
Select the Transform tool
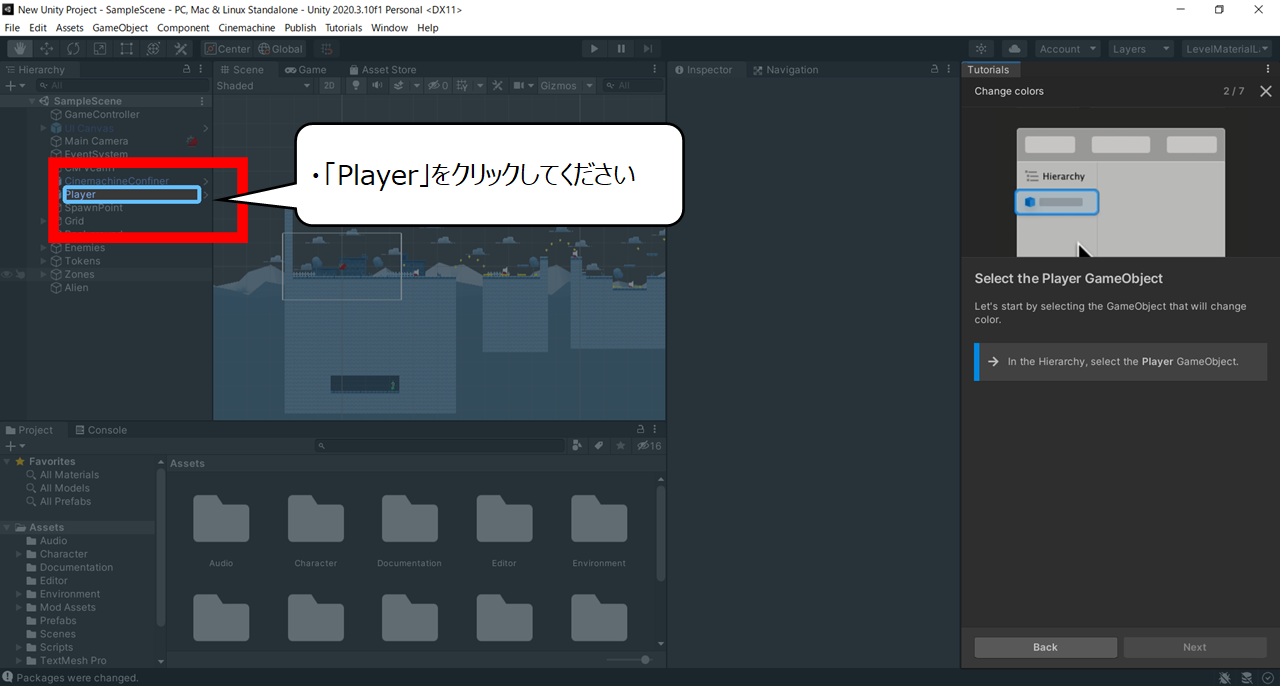click(154, 48)
